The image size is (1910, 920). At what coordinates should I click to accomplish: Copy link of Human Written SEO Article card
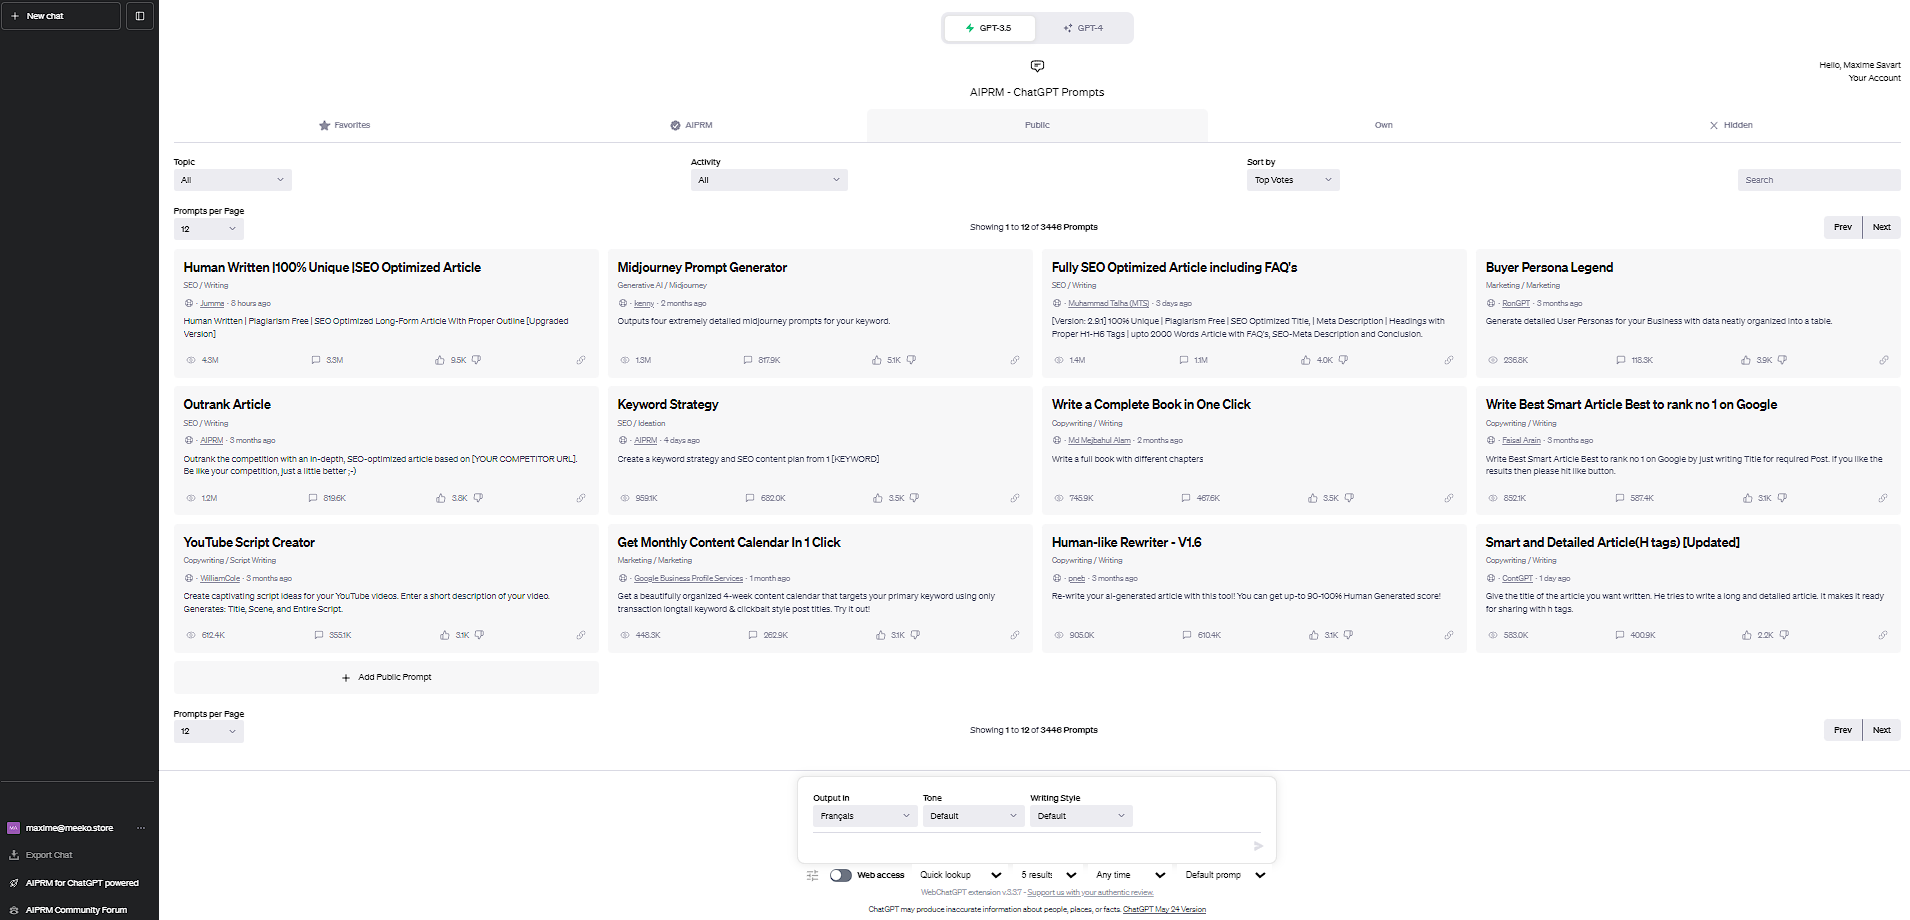[580, 360]
